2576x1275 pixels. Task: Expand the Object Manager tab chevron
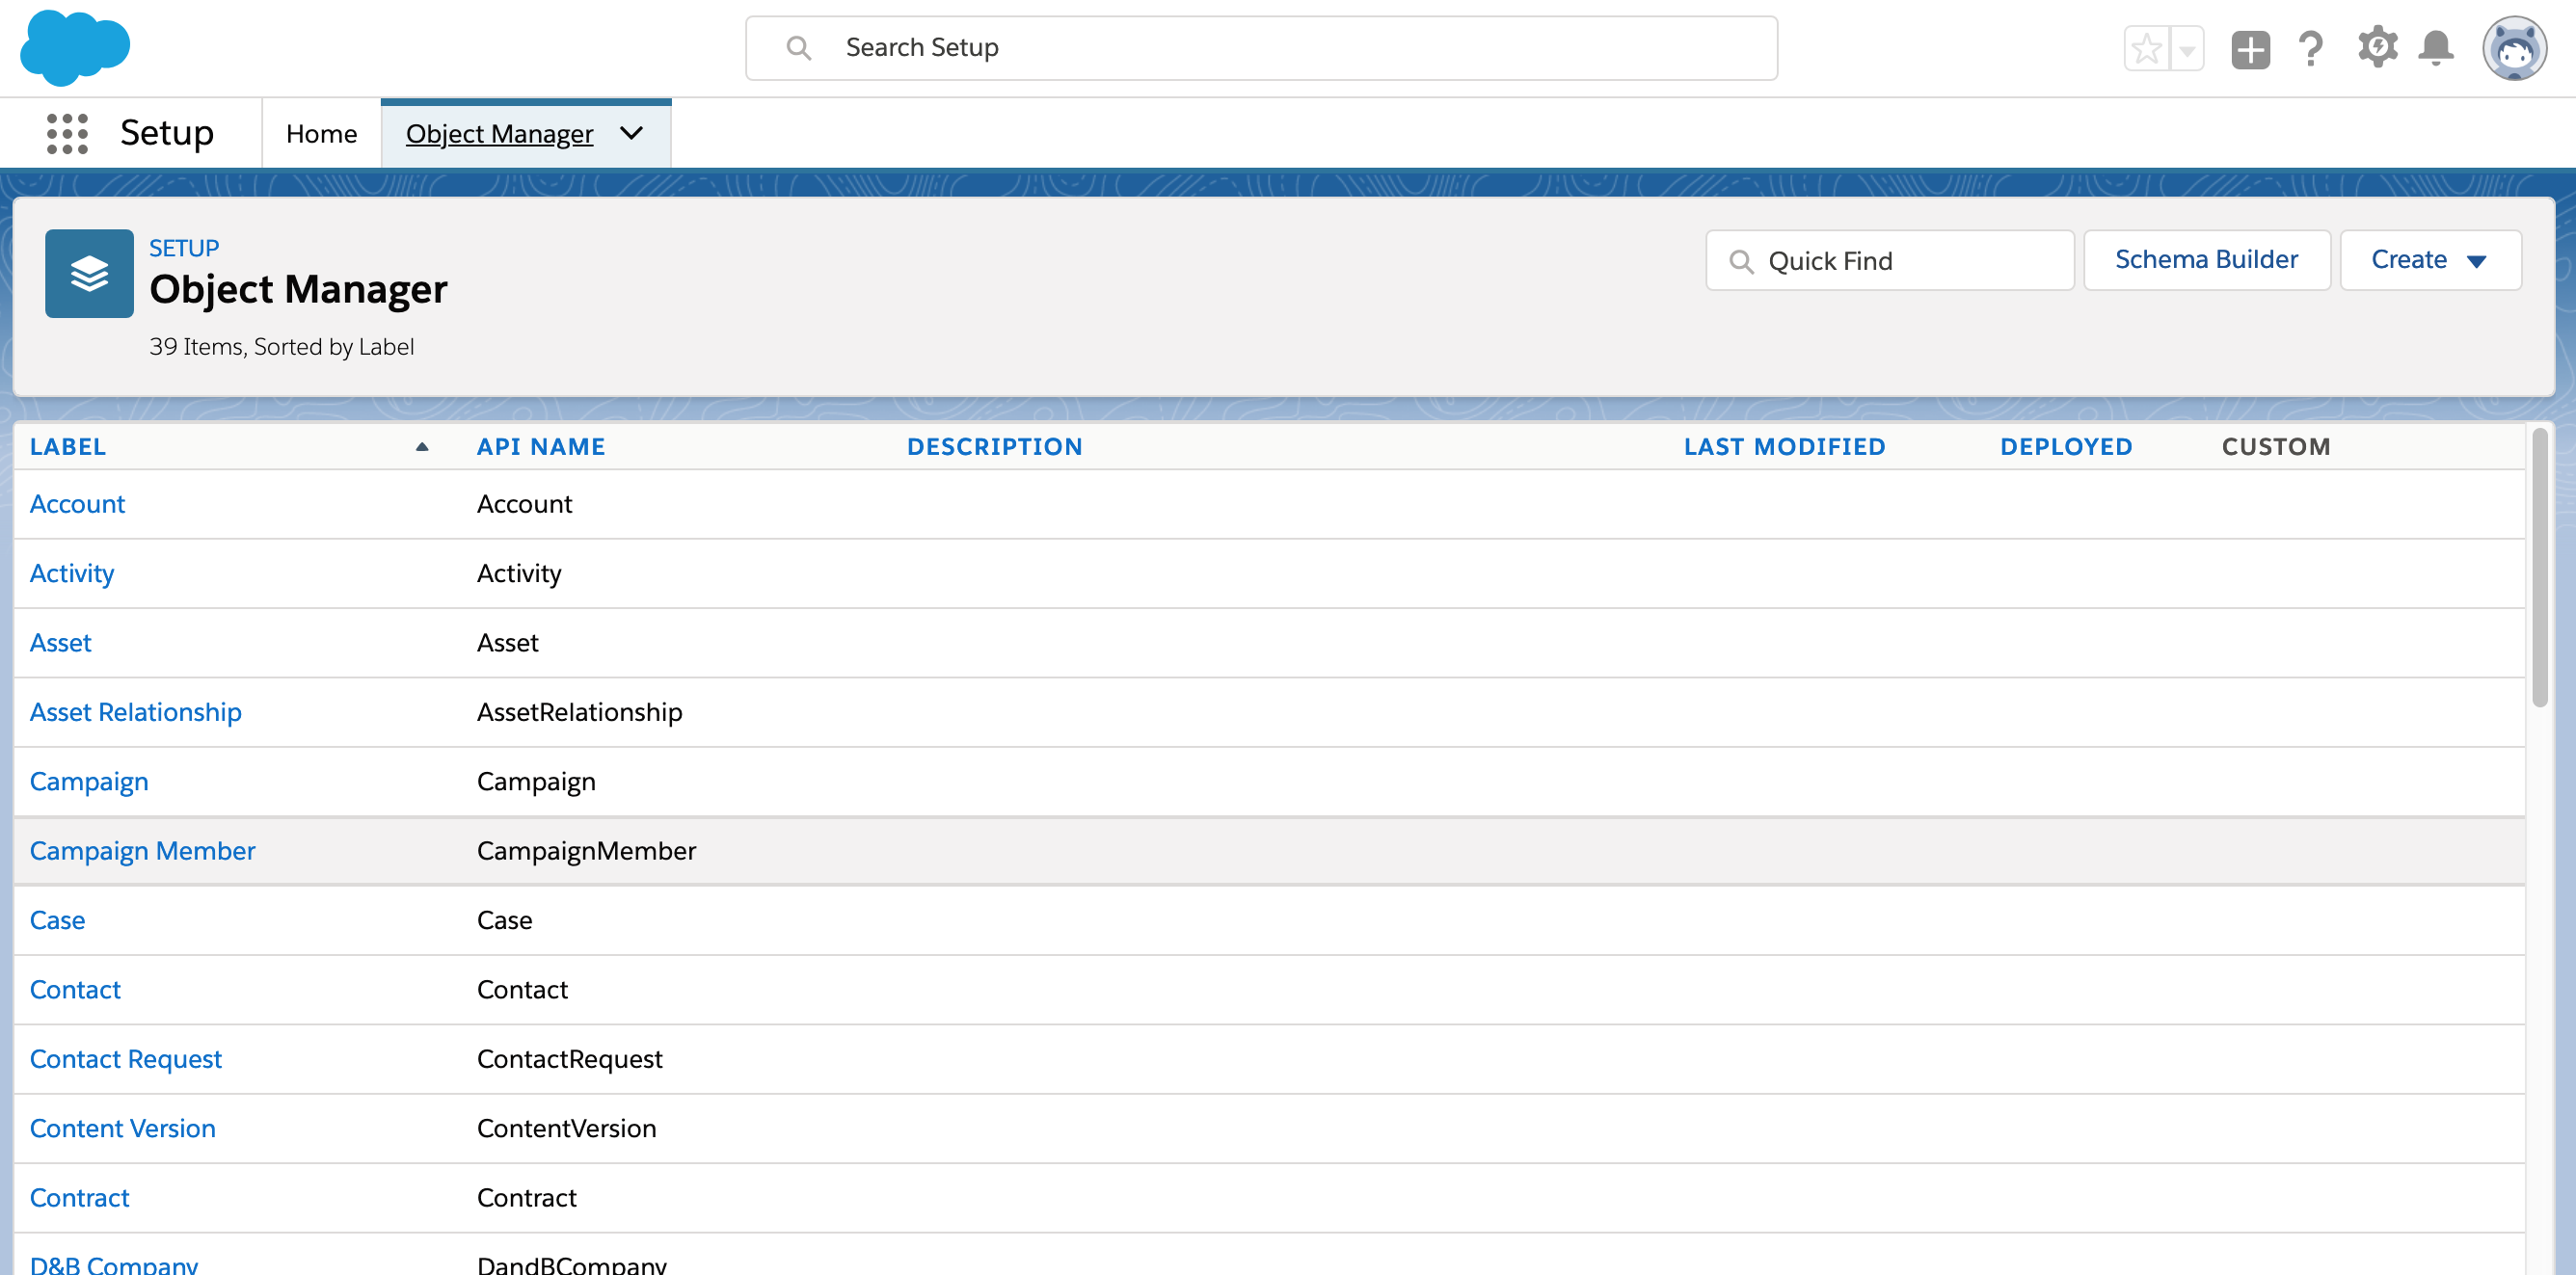pyautogui.click(x=631, y=133)
